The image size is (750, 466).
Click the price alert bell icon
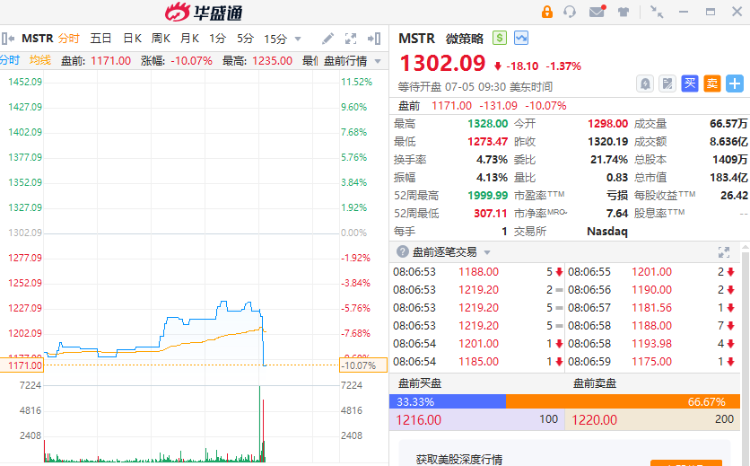[645, 84]
